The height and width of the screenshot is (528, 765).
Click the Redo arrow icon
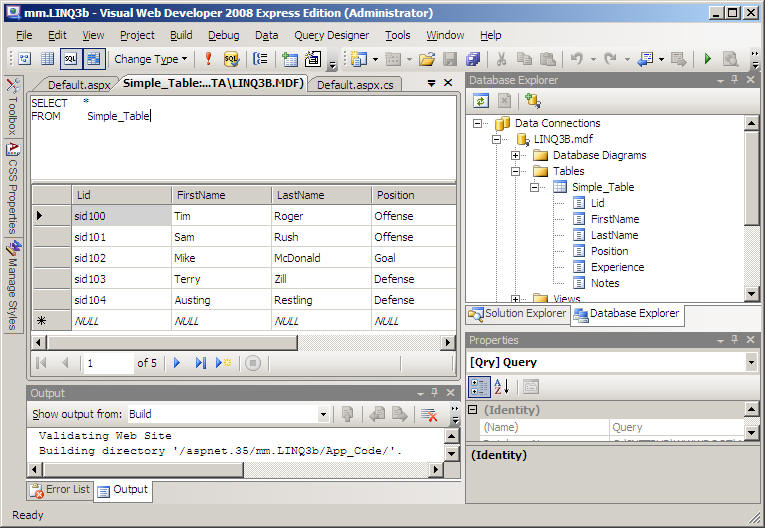coord(610,59)
